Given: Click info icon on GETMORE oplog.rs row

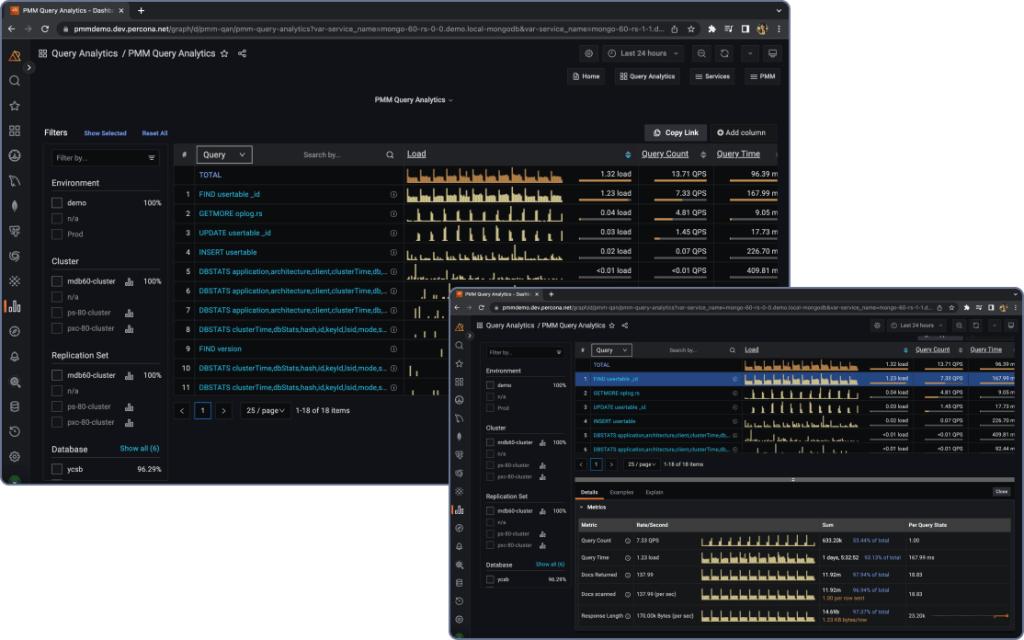Looking at the screenshot, I should [393, 214].
